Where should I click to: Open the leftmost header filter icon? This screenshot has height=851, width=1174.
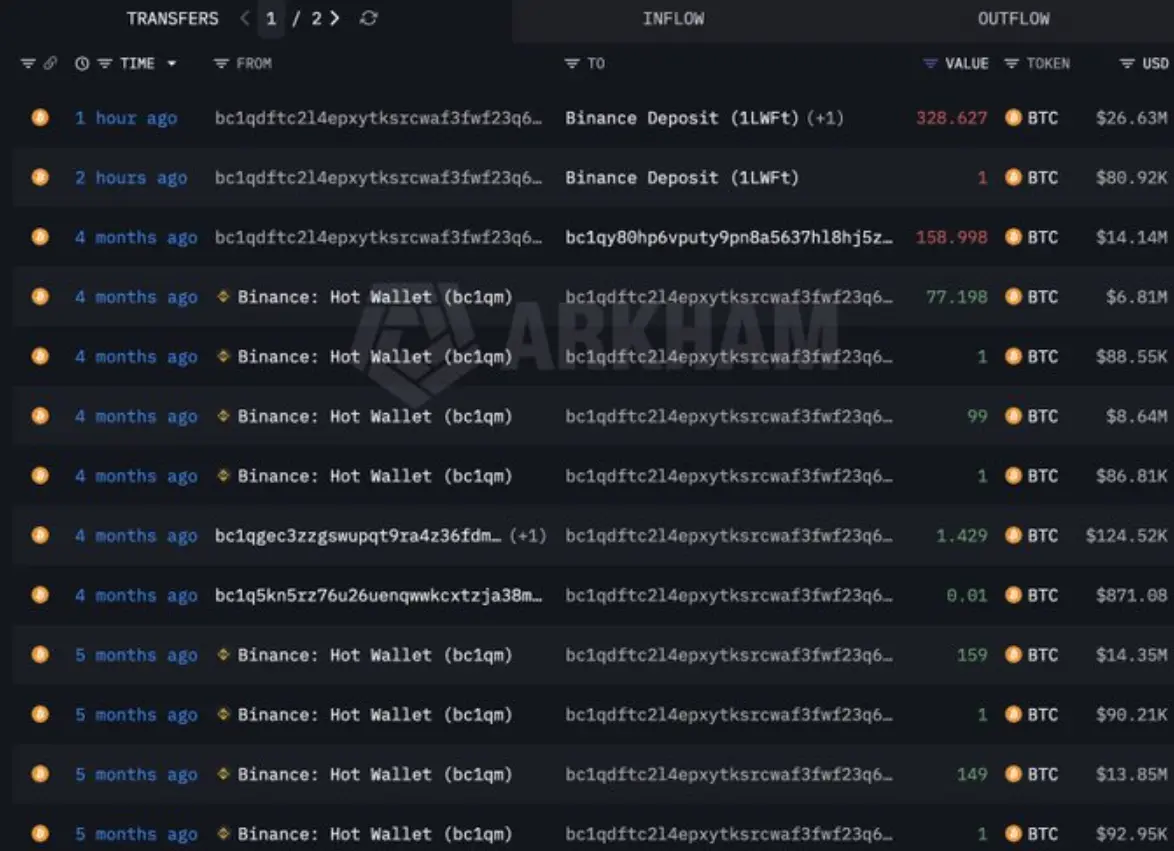(x=28, y=64)
